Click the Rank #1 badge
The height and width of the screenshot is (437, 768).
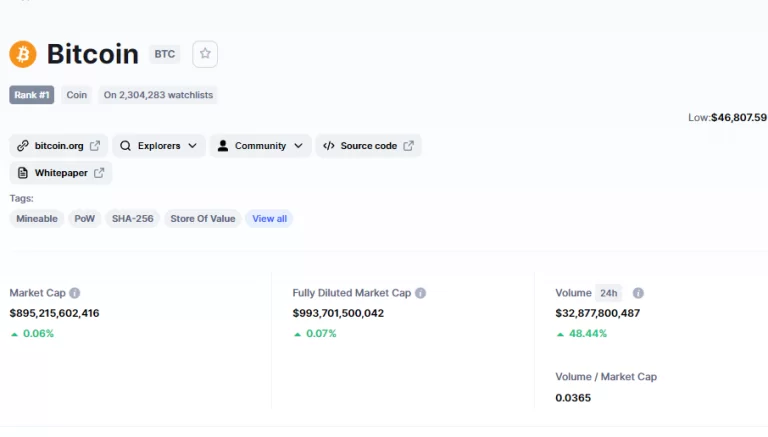tap(32, 95)
